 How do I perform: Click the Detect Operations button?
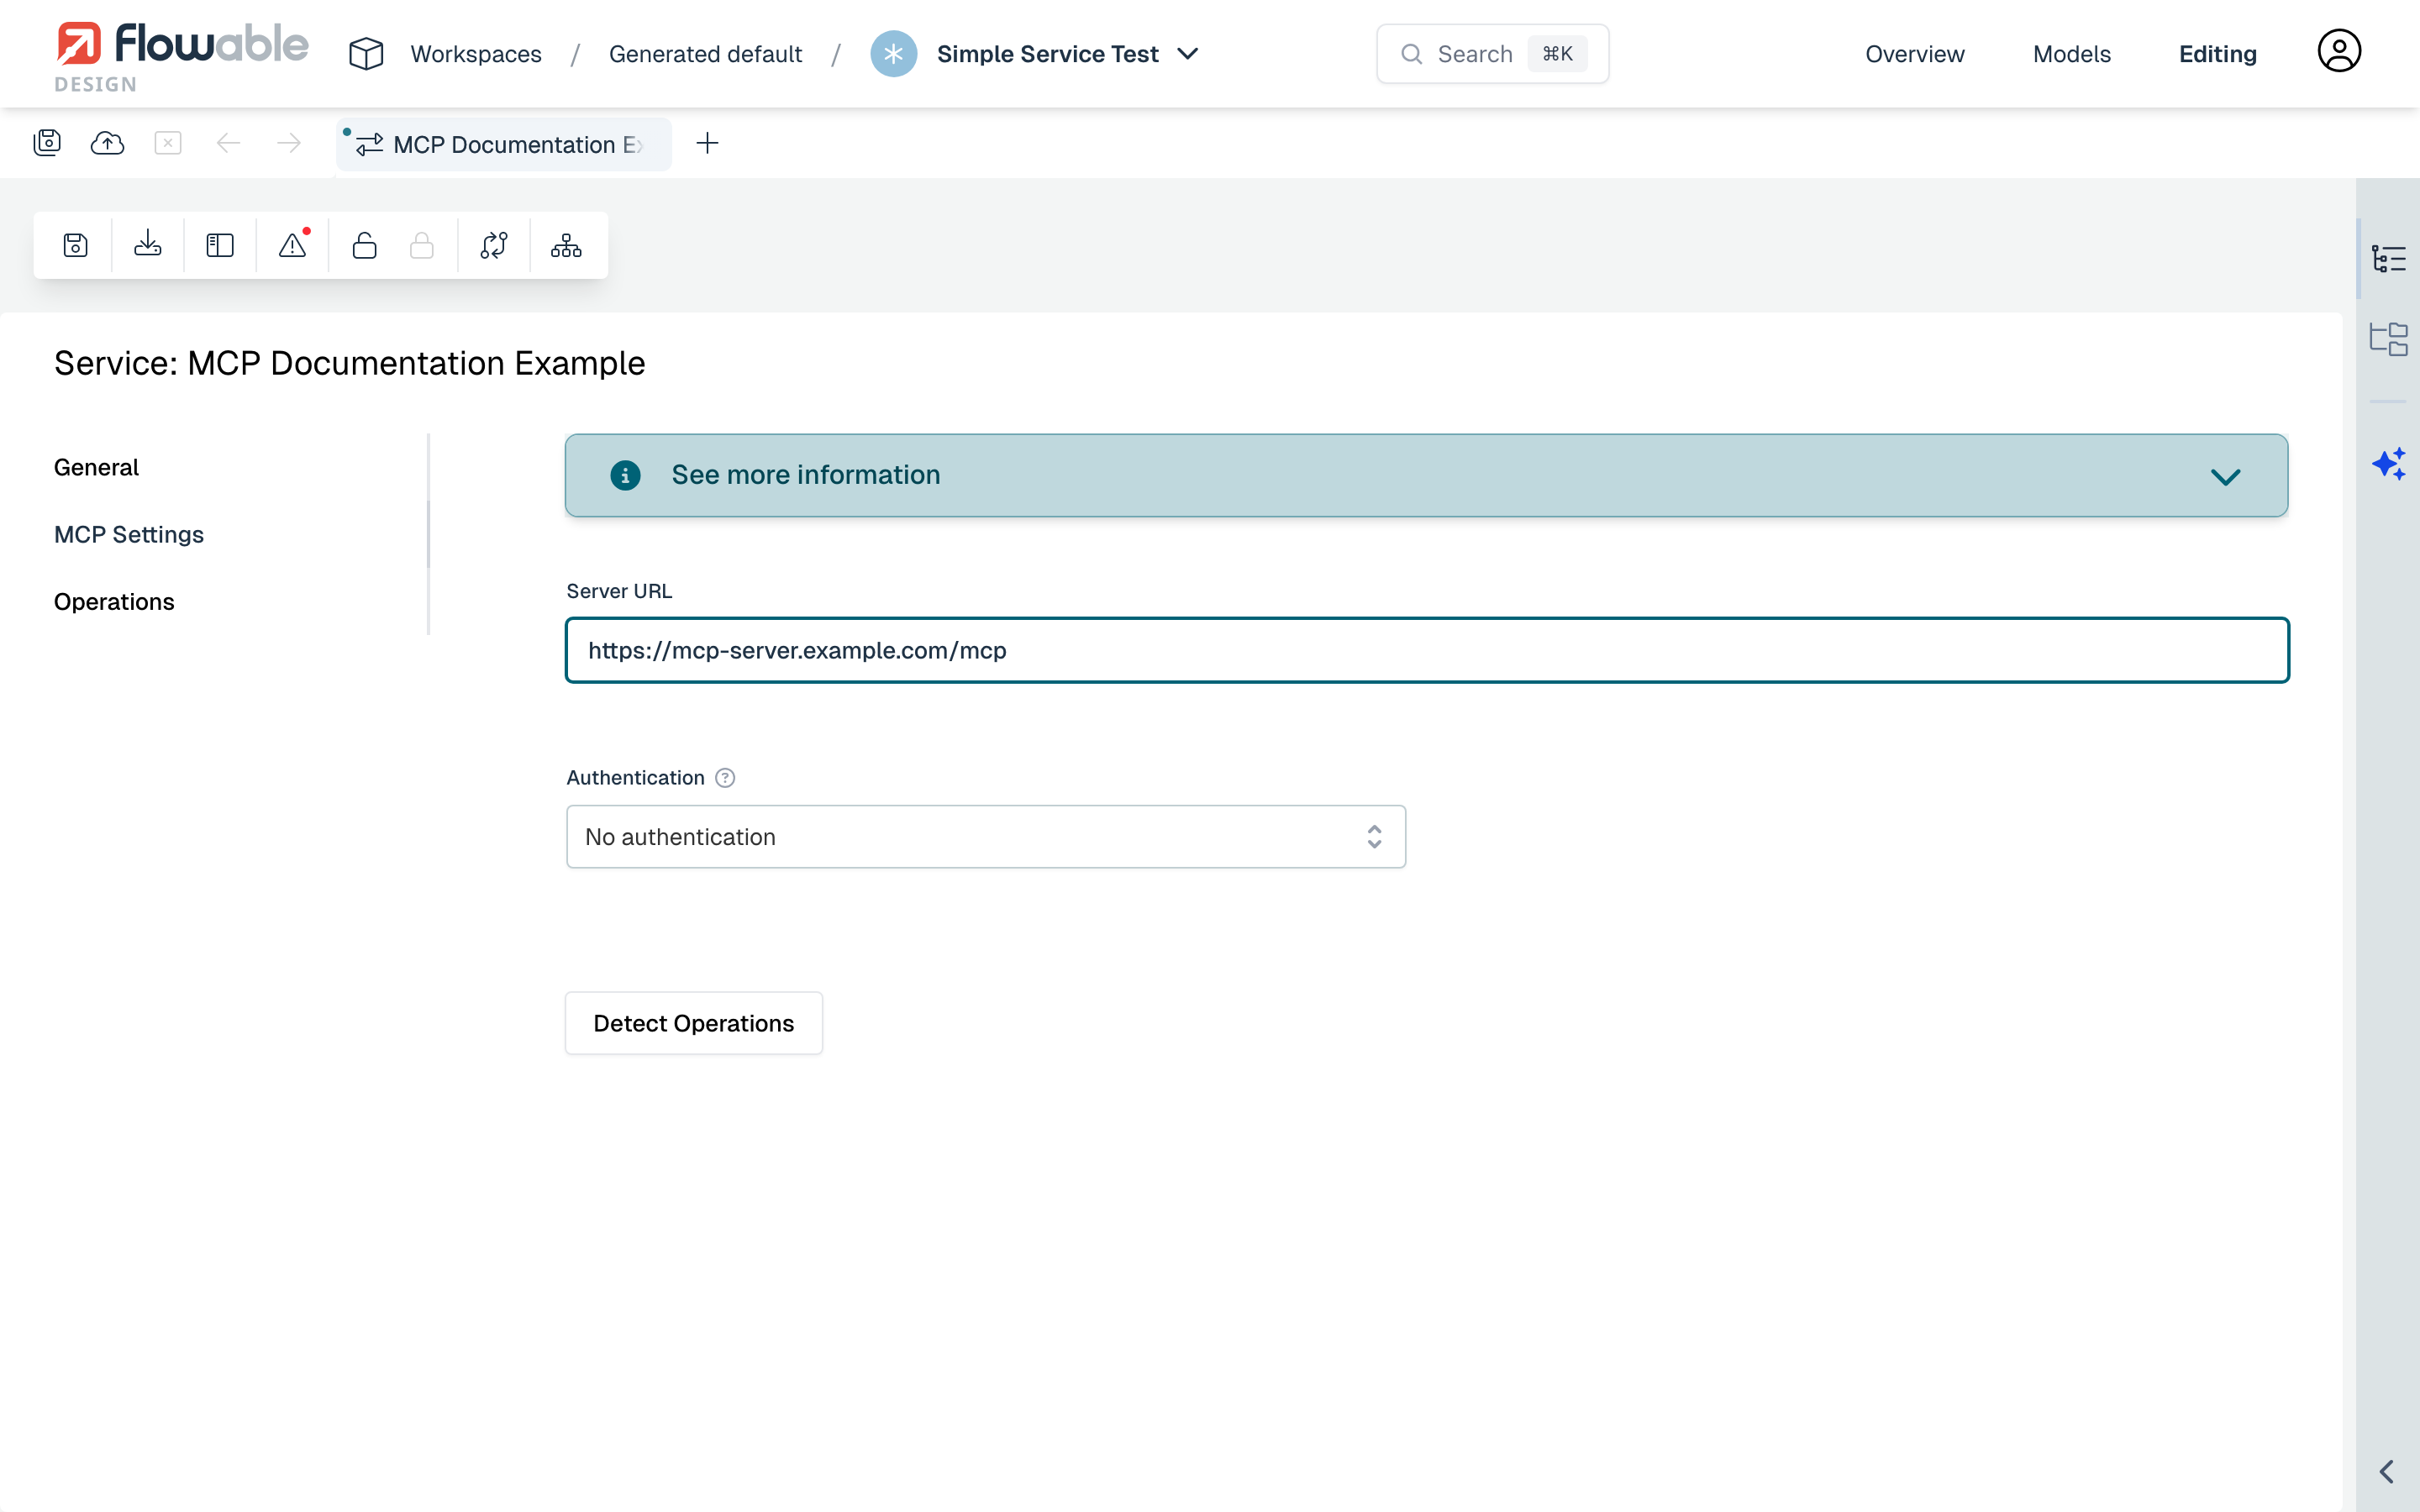693,1022
